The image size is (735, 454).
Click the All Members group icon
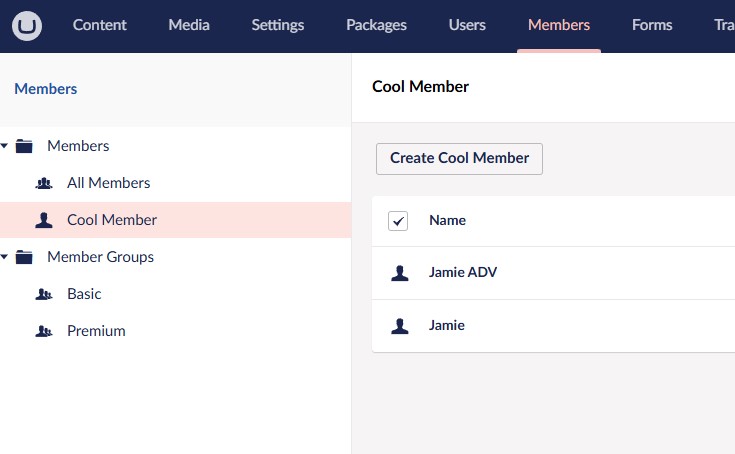(44, 183)
